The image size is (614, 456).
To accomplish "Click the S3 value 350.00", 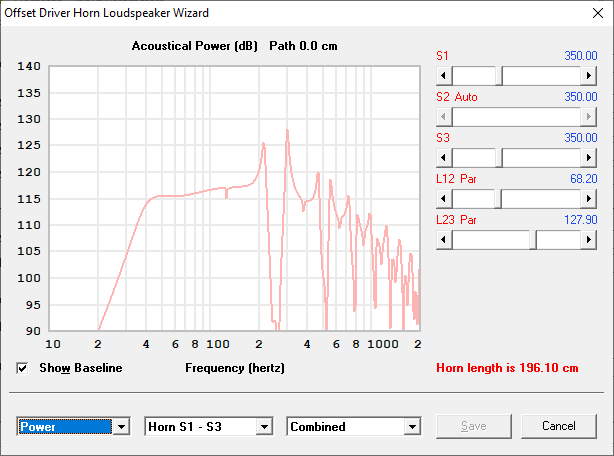I will 581,138.
